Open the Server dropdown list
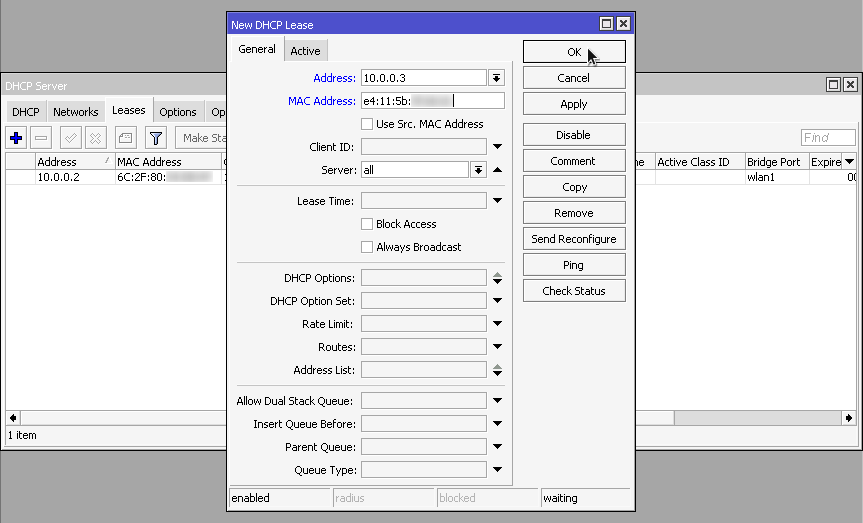This screenshot has height=523, width=863. (478, 170)
